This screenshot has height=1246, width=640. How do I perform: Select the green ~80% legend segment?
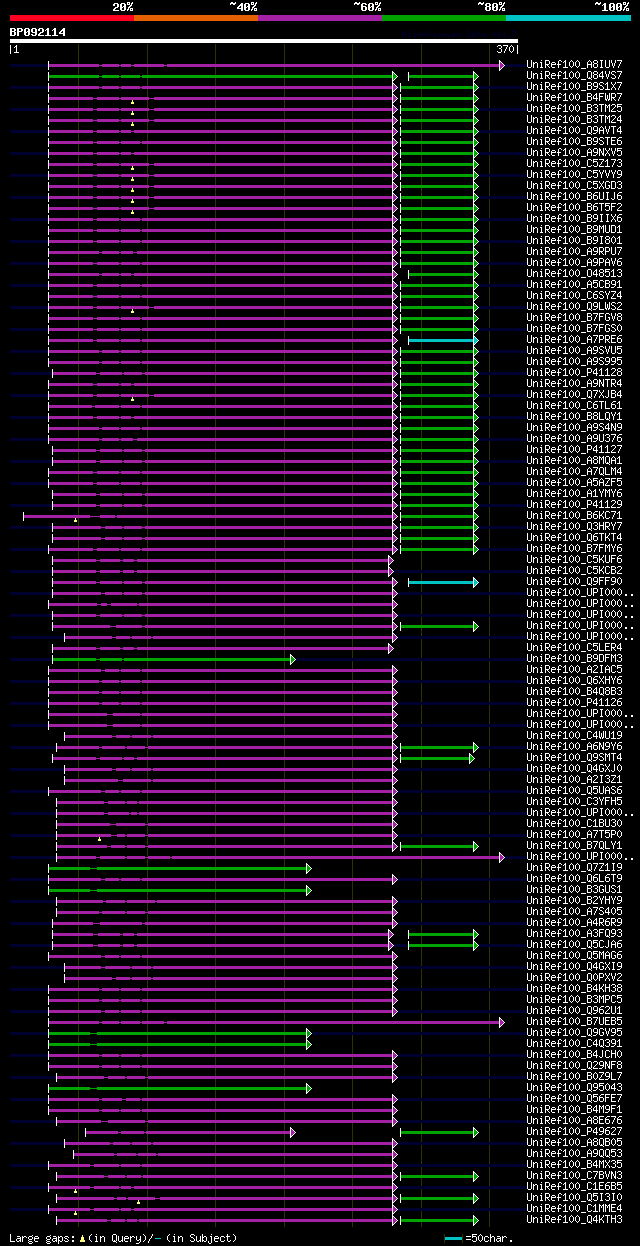(444, 18)
